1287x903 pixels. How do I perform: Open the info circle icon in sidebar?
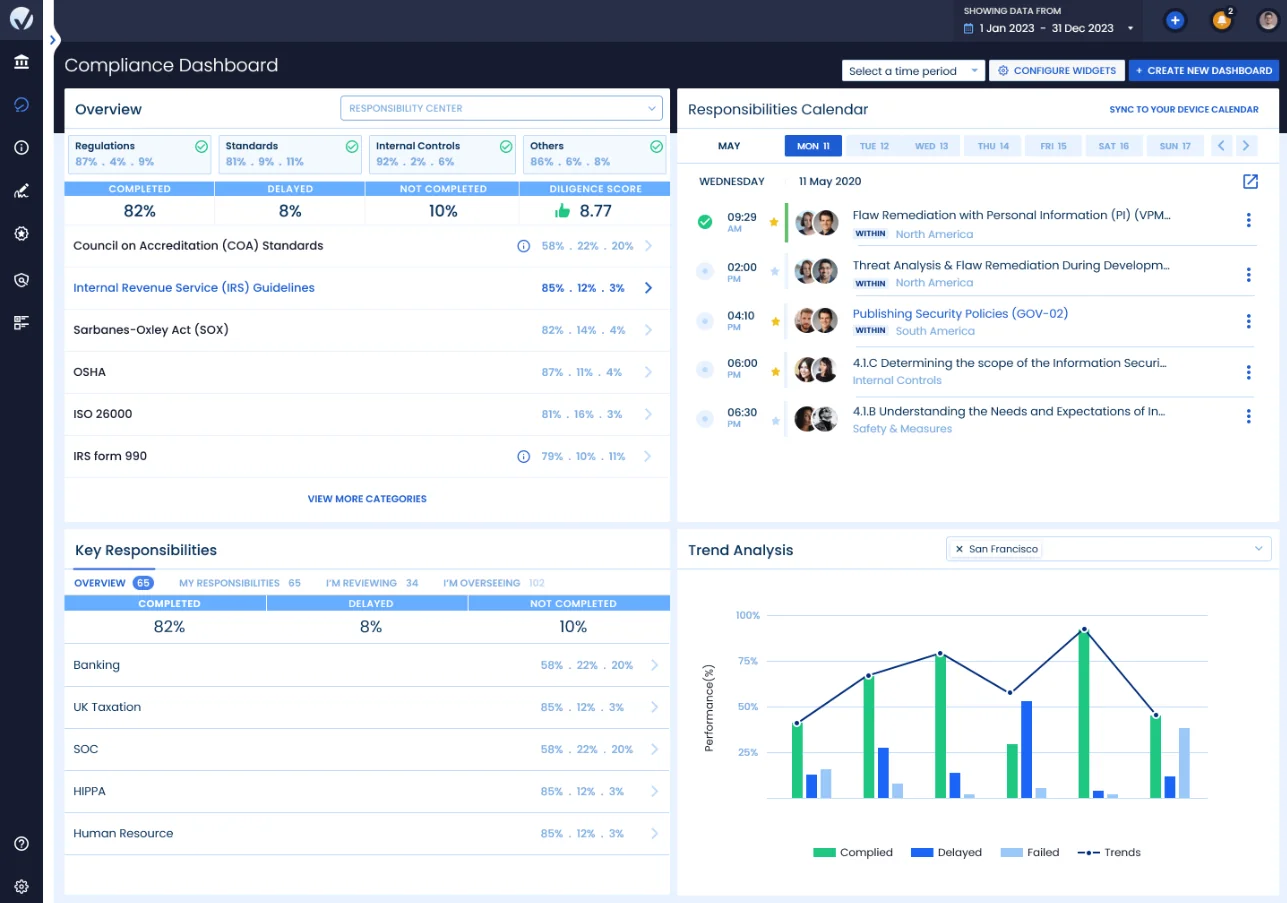(x=21, y=147)
